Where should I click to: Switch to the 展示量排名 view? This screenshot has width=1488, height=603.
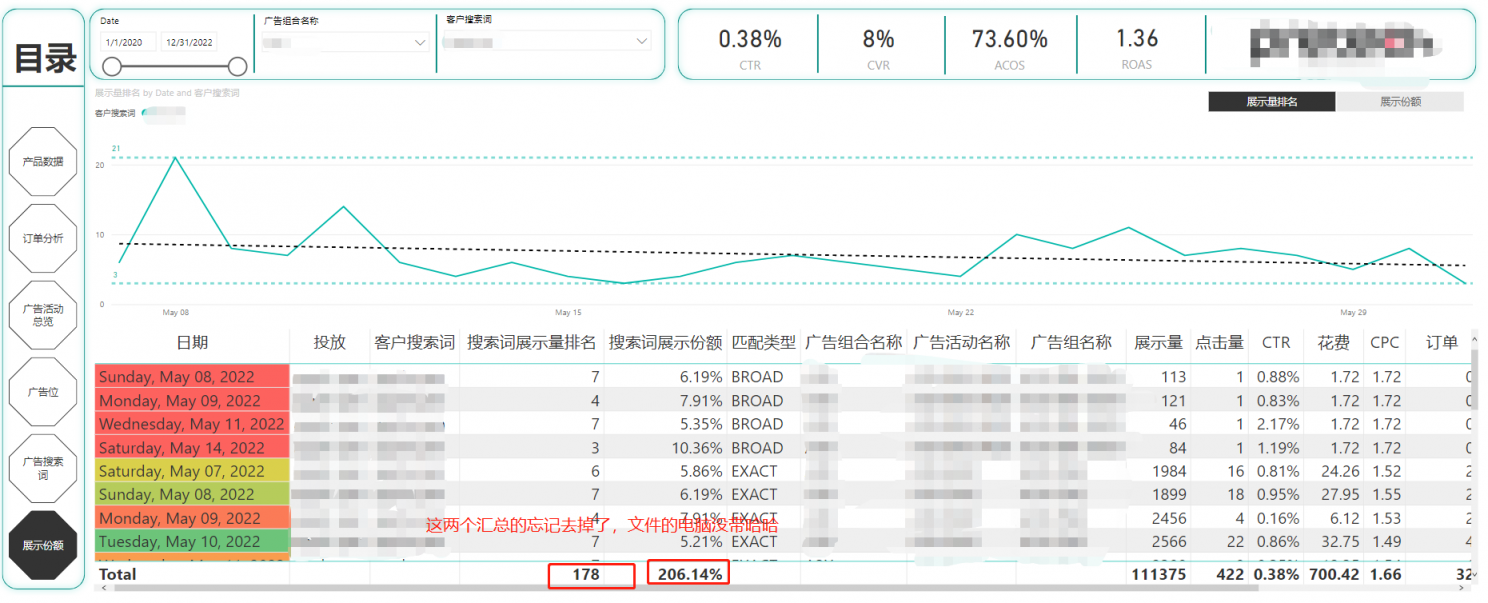(x=1271, y=101)
